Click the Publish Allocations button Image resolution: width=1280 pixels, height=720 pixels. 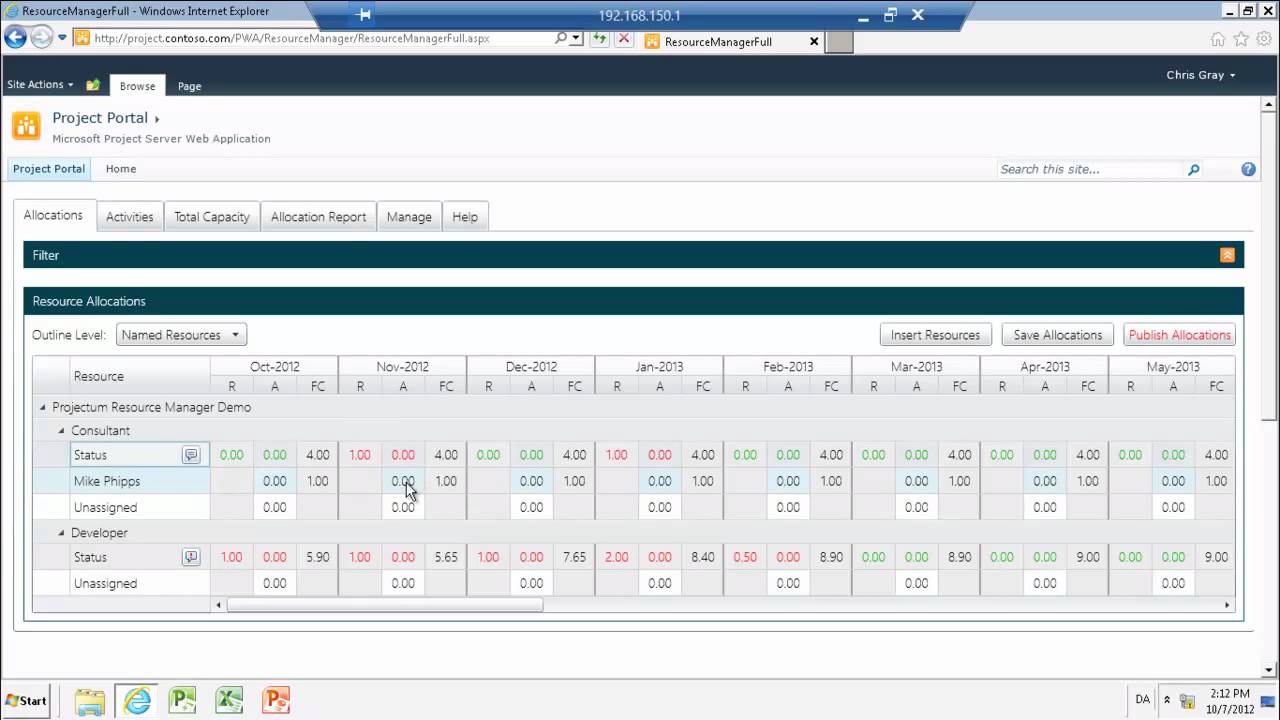1180,335
